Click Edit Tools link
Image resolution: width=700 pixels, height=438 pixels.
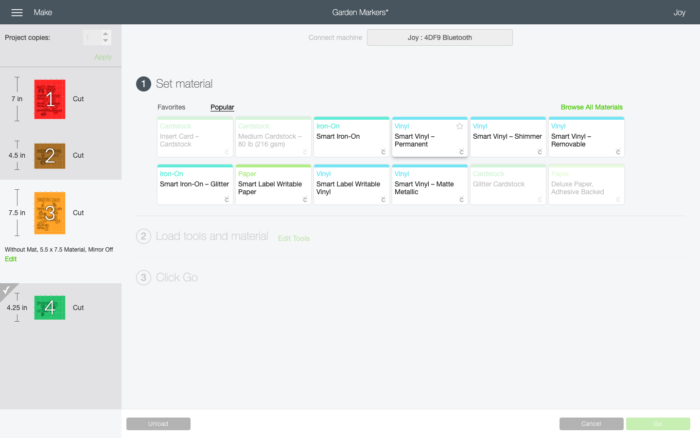[294, 238]
